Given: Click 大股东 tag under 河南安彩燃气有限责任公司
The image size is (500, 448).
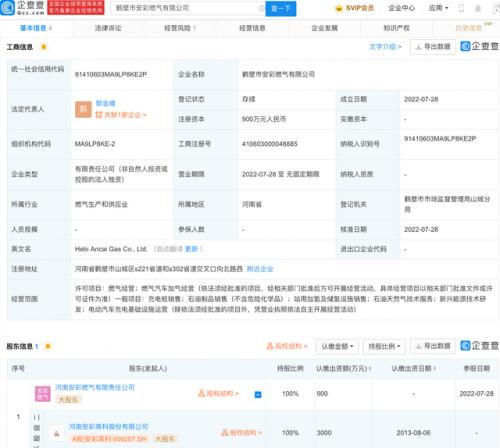Looking at the screenshot, I should point(68,399).
